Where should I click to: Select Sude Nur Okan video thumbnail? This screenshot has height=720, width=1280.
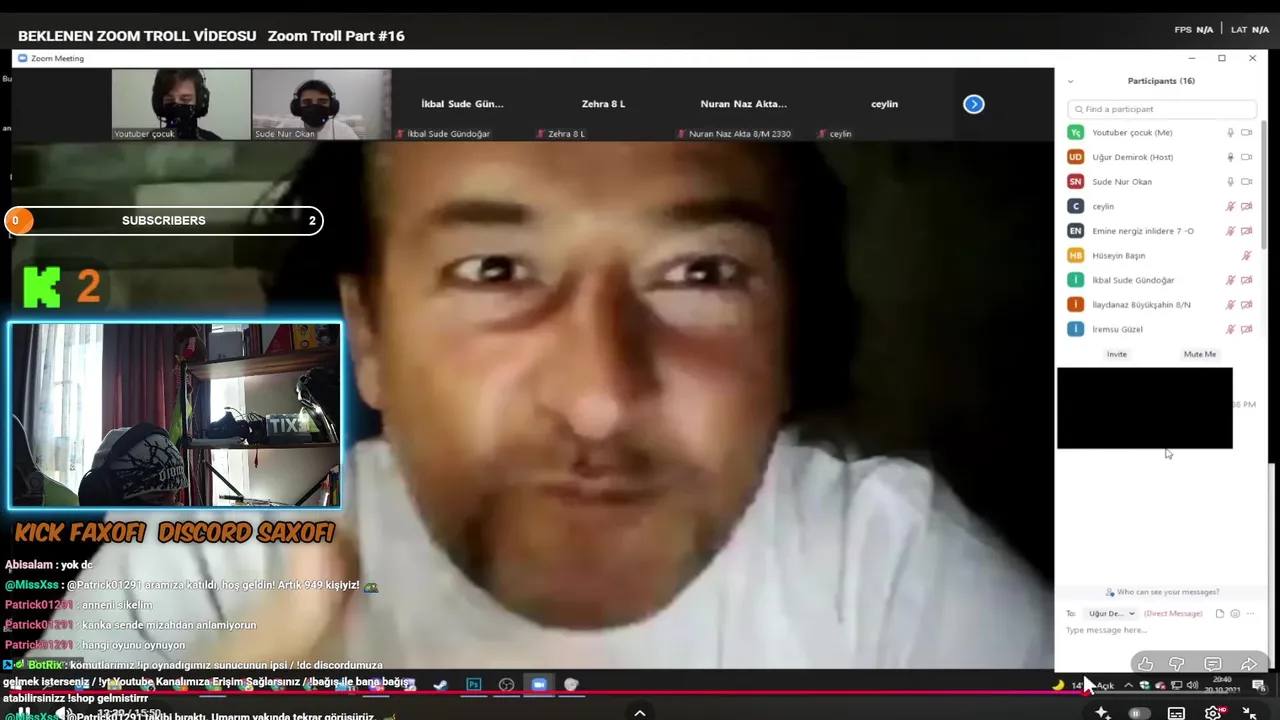click(x=321, y=104)
